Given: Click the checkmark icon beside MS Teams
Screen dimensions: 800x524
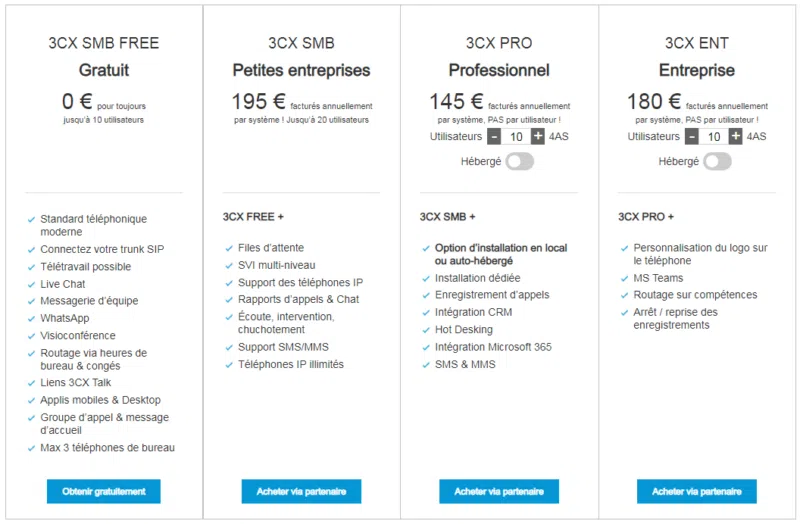Looking at the screenshot, I should [623, 278].
